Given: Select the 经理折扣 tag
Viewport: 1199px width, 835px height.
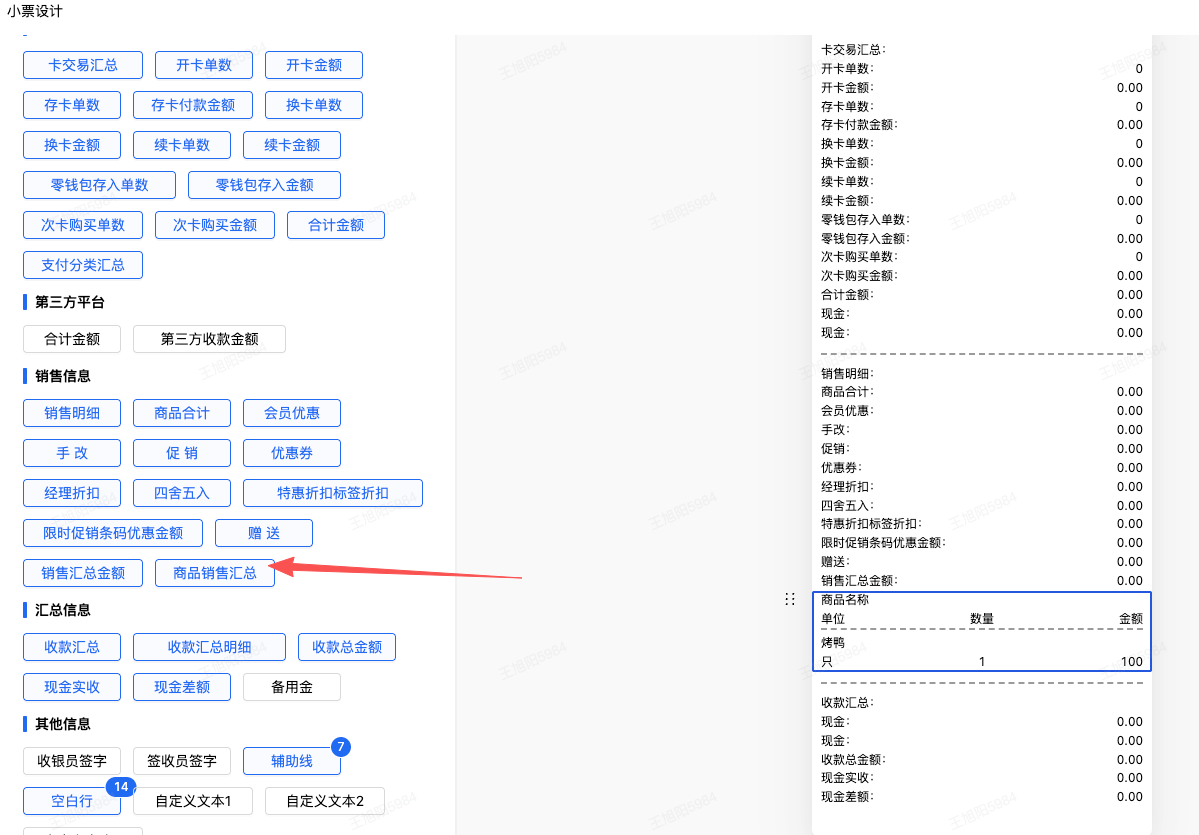Looking at the screenshot, I should pyautogui.click(x=72, y=493).
